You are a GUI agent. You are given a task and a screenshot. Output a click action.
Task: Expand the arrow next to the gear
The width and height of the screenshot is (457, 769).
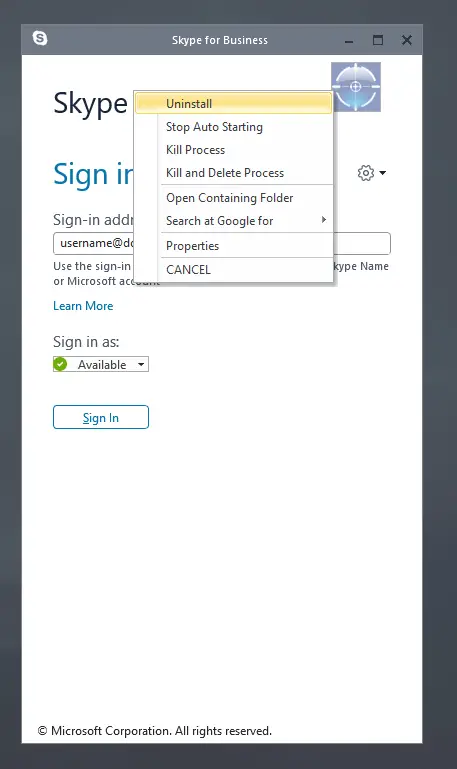382,173
